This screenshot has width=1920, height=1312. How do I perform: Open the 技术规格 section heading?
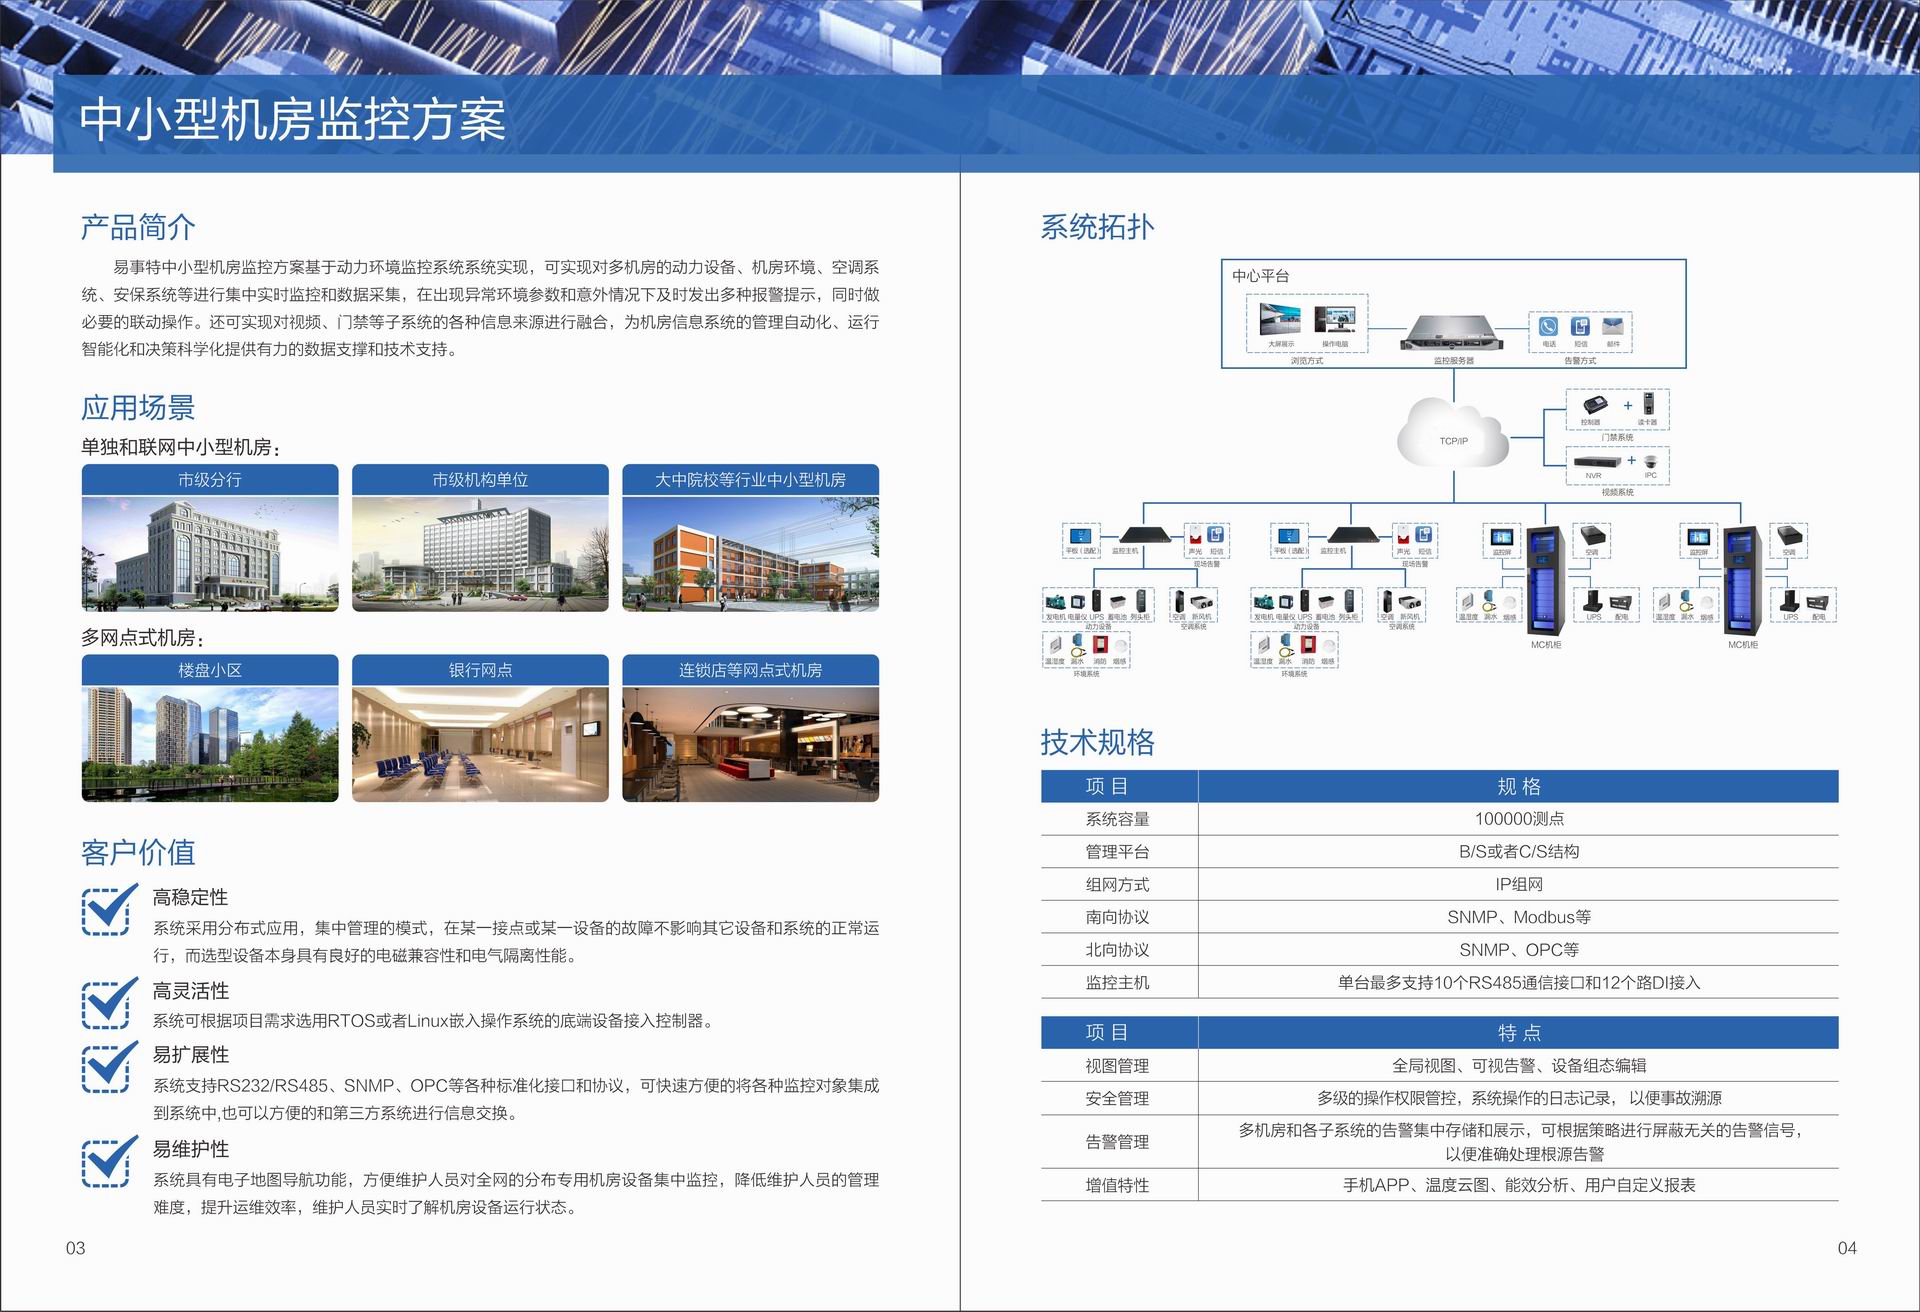[1097, 744]
